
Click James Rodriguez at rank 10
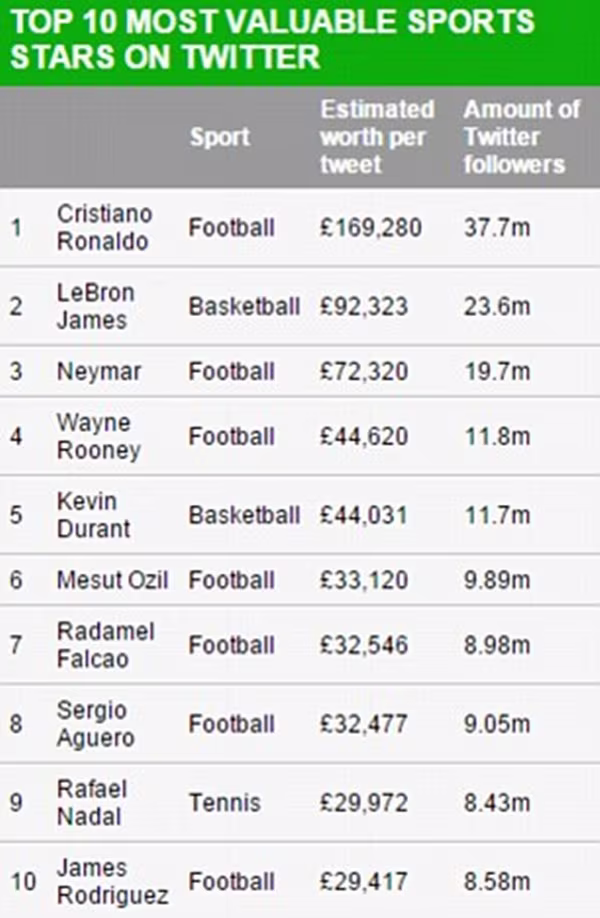[112, 882]
